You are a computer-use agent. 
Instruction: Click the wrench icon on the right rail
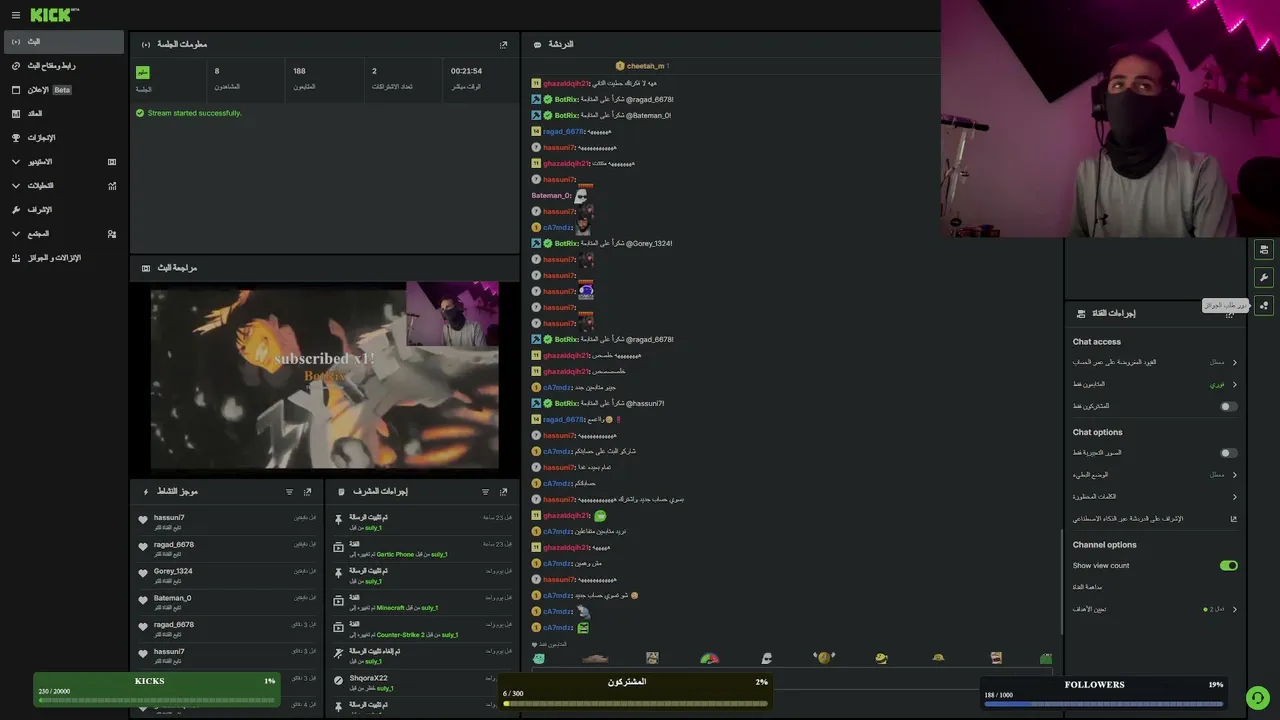pyautogui.click(x=1264, y=277)
